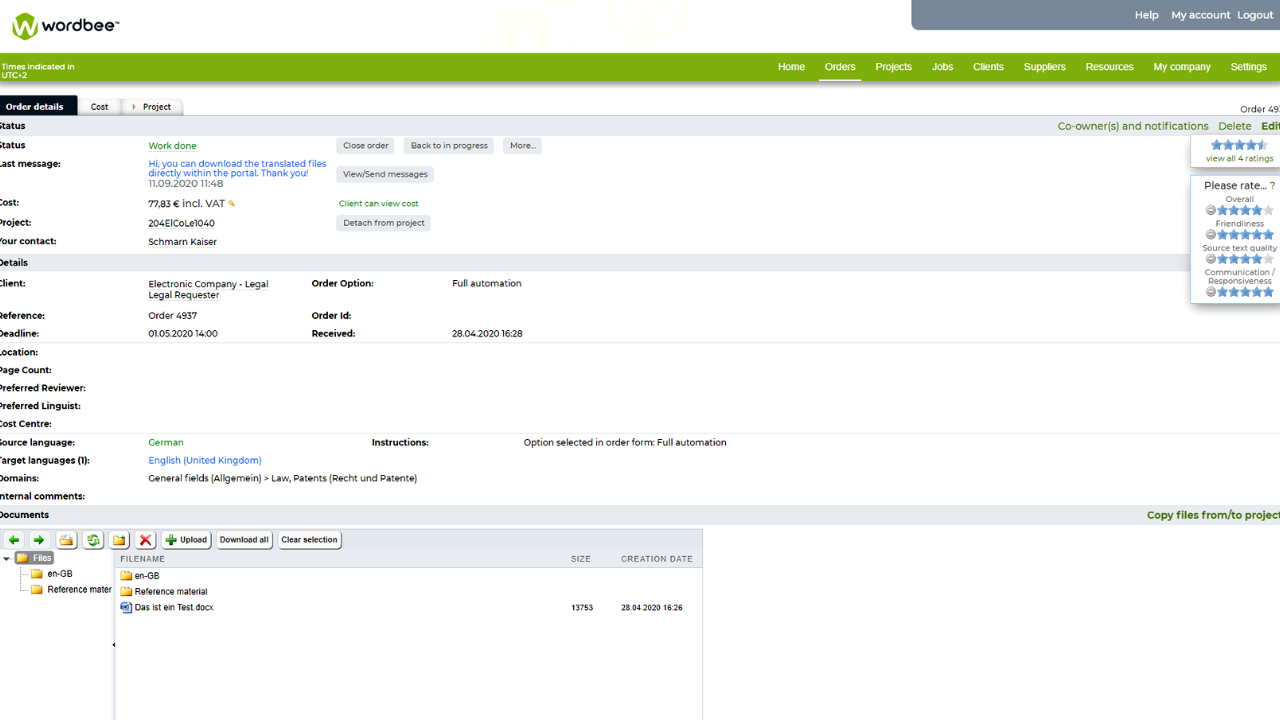Click the Close order button
1280x720 pixels.
coord(366,146)
